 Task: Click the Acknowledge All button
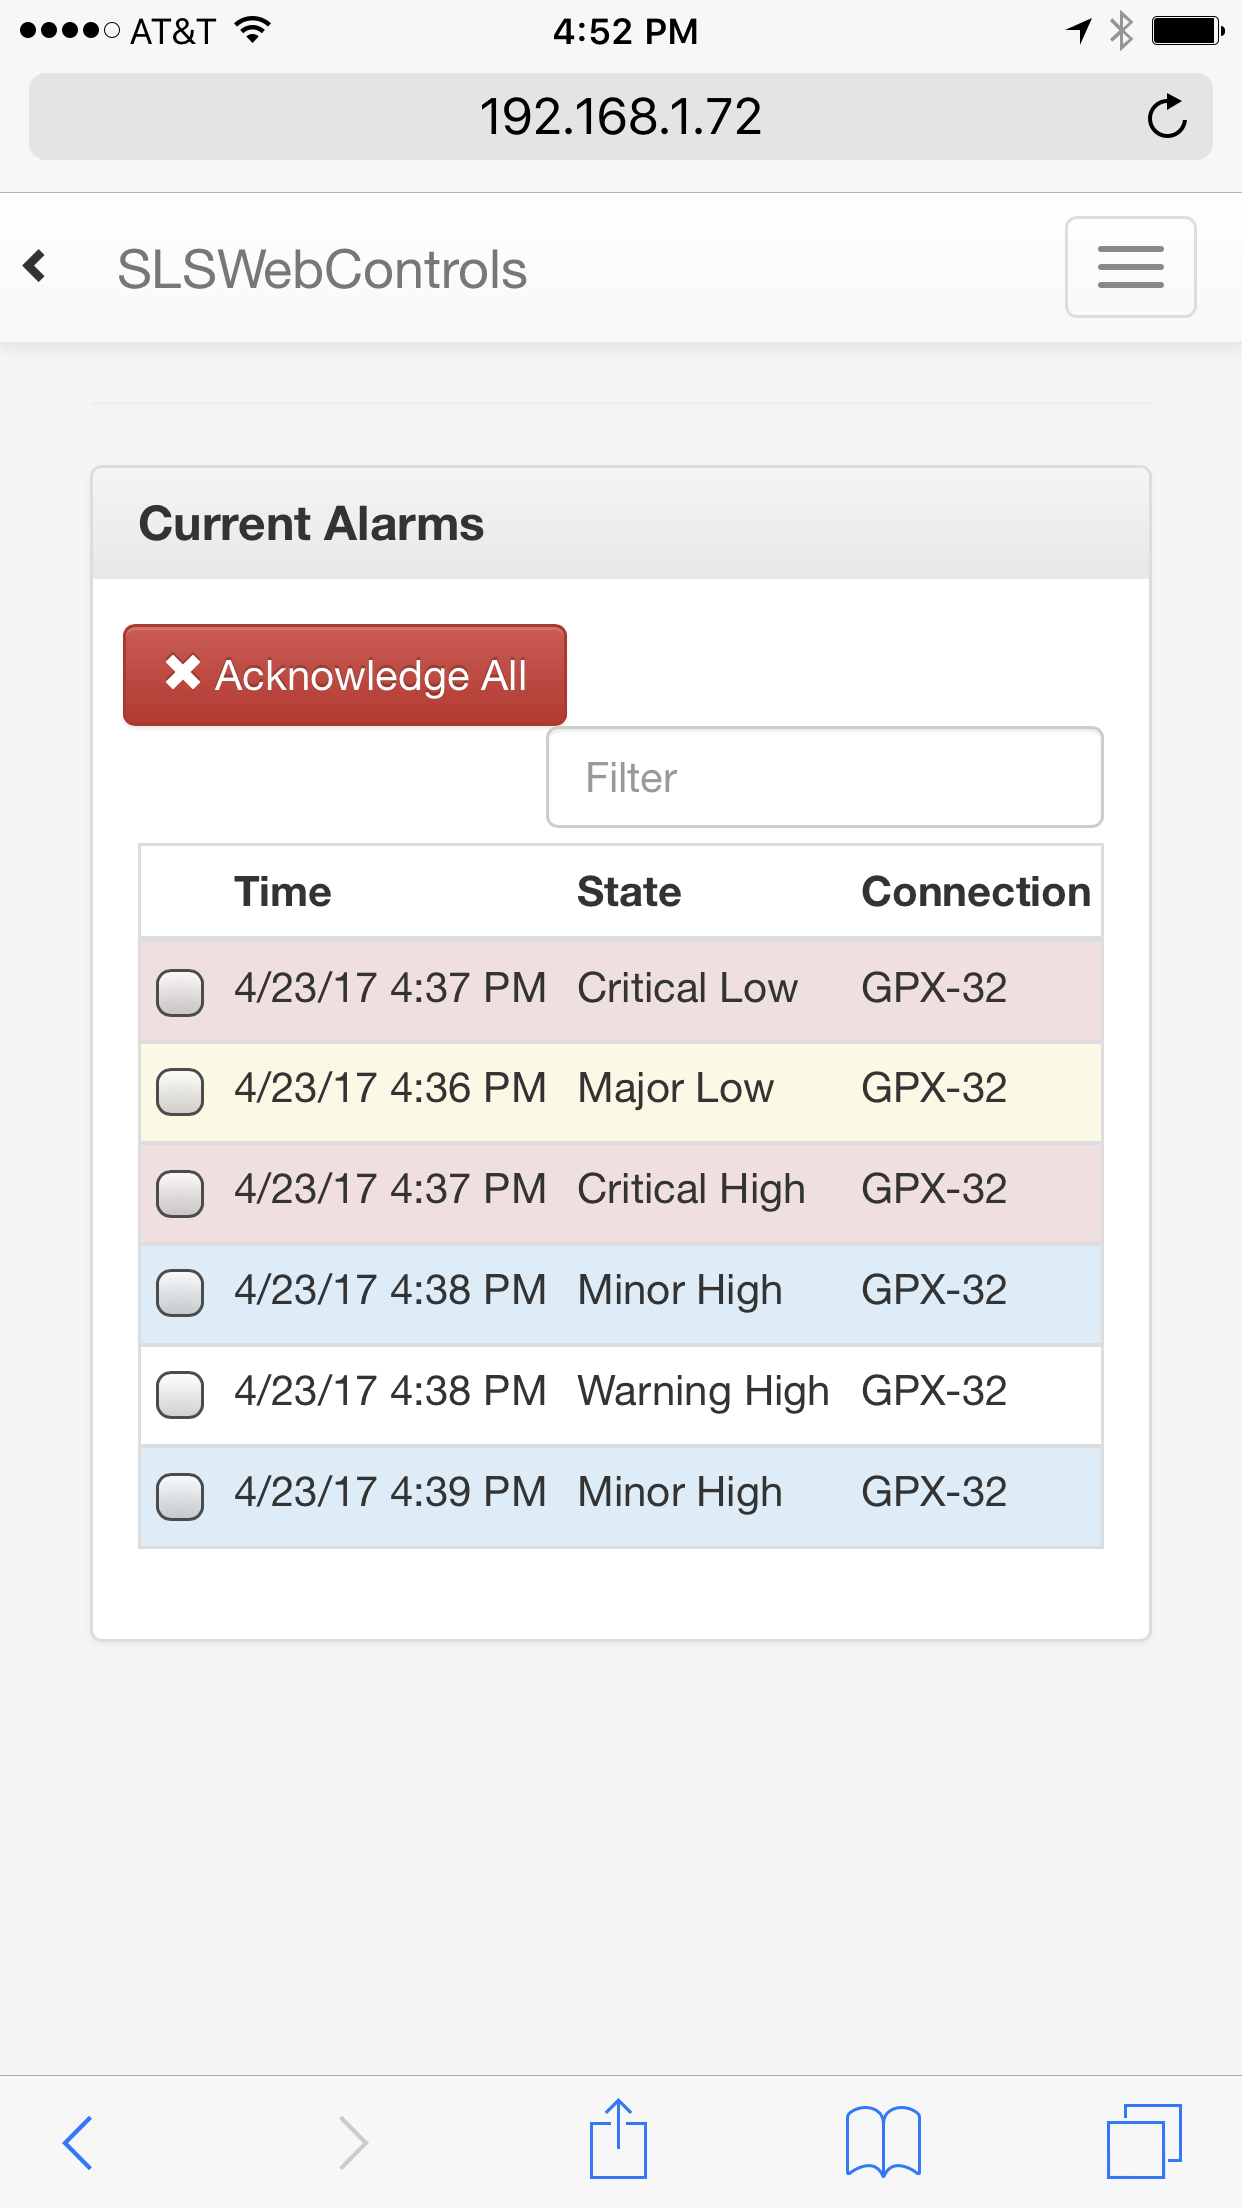[x=345, y=675]
